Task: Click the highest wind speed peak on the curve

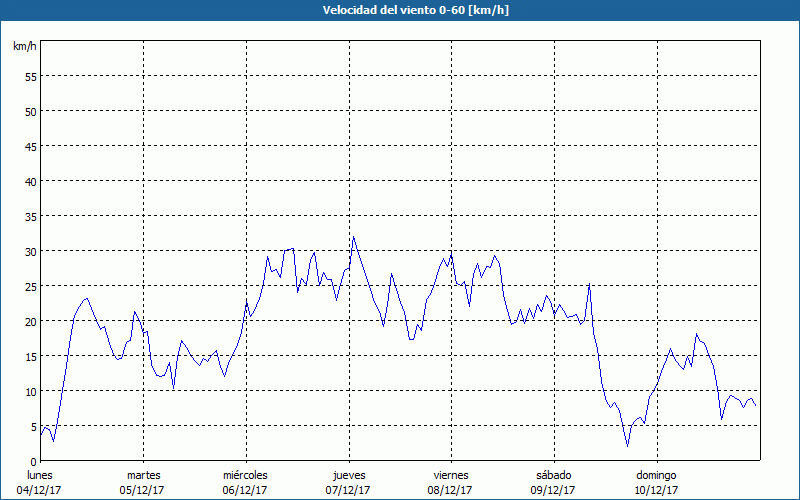Action: pyautogui.click(x=353, y=237)
